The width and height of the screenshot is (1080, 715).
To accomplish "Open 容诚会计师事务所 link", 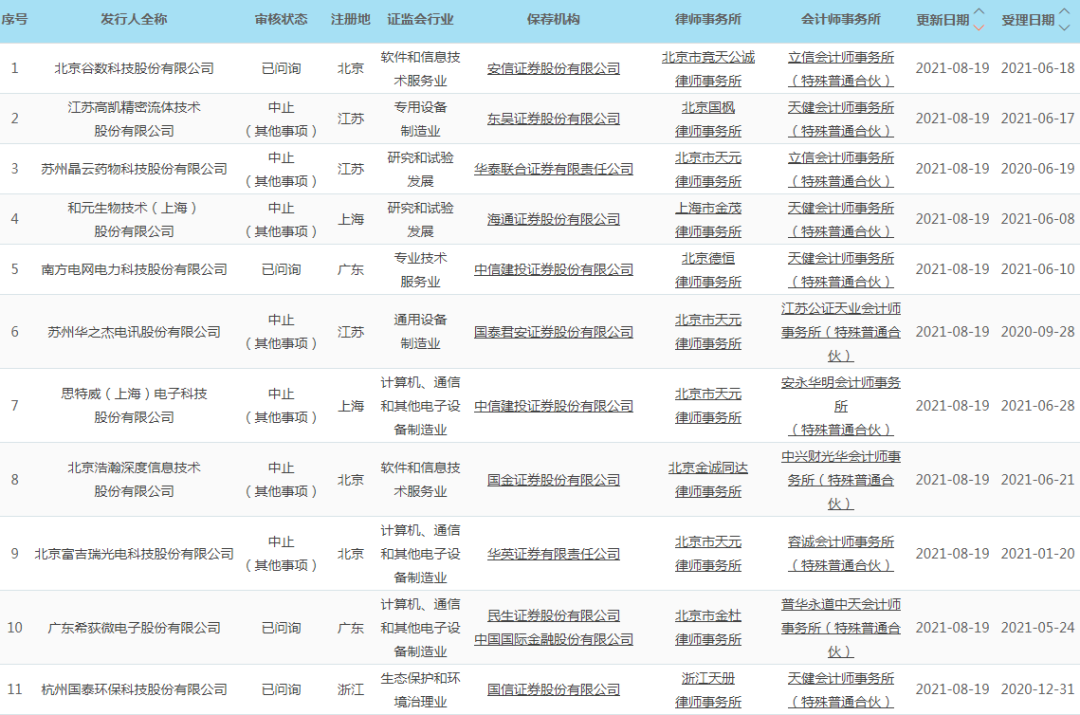I will pyautogui.click(x=841, y=554).
